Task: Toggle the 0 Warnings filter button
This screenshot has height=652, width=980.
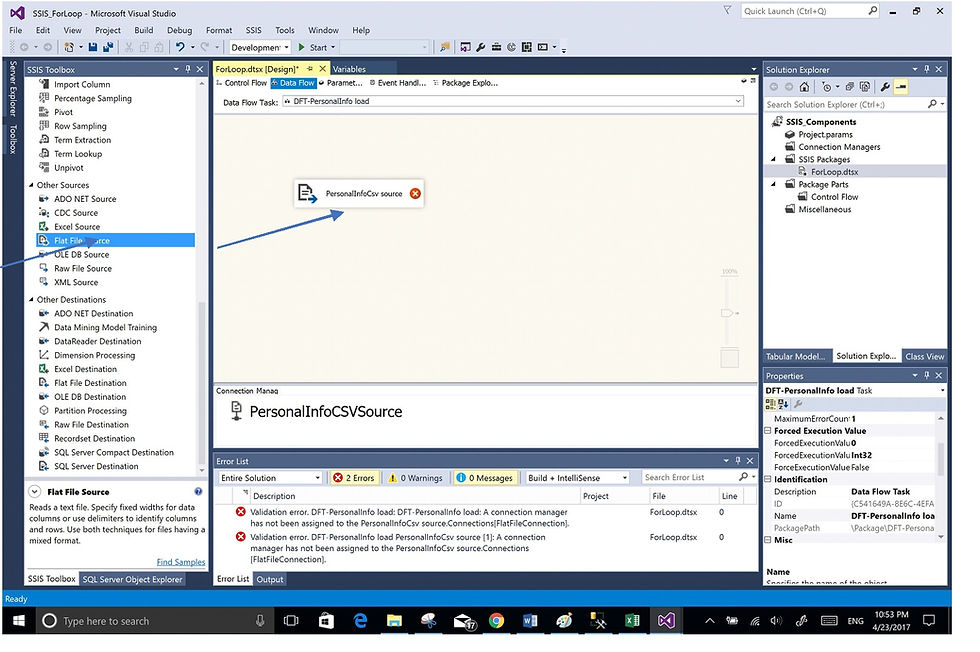Action: pyautogui.click(x=414, y=478)
